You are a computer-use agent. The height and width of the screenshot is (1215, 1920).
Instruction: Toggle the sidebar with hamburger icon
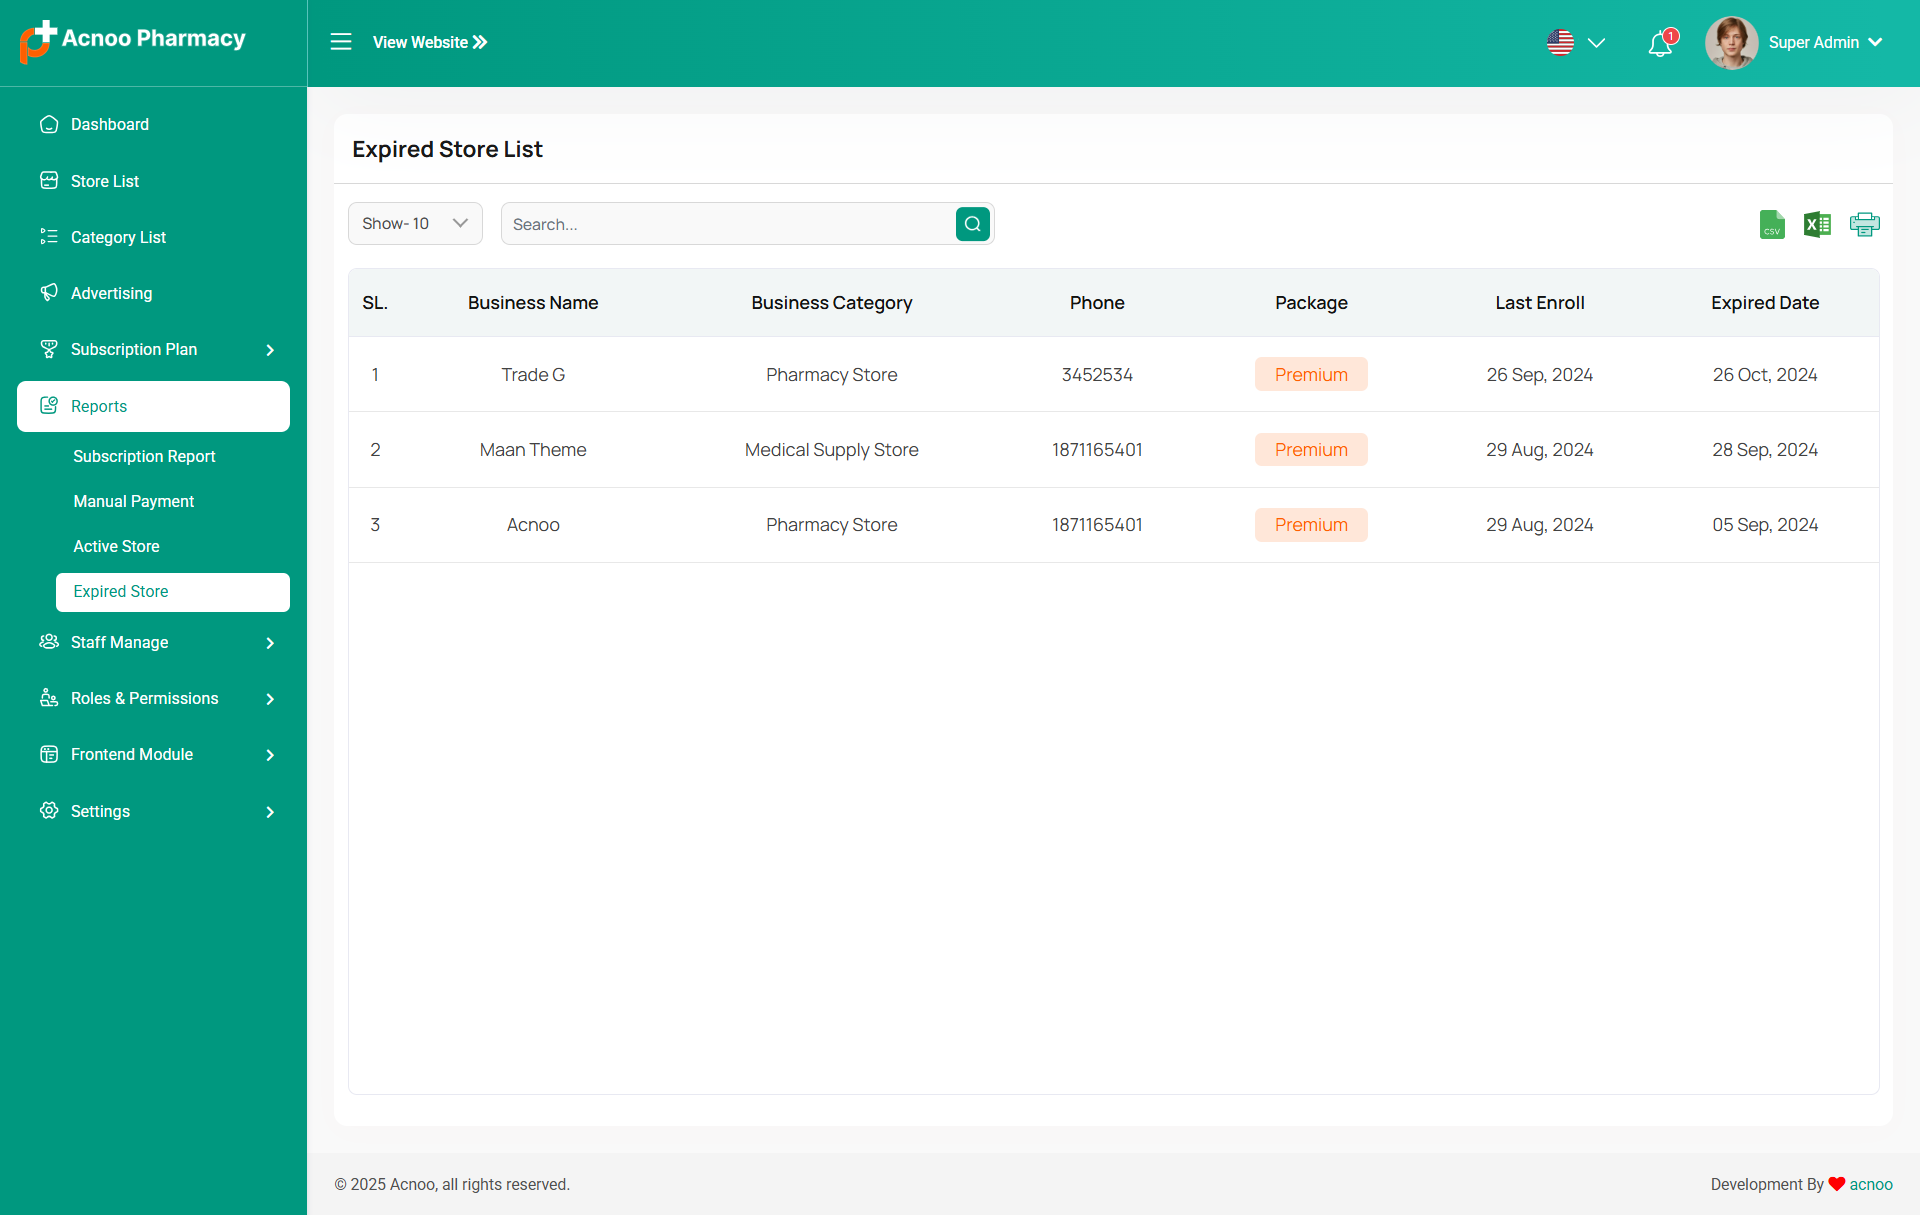pyautogui.click(x=341, y=42)
